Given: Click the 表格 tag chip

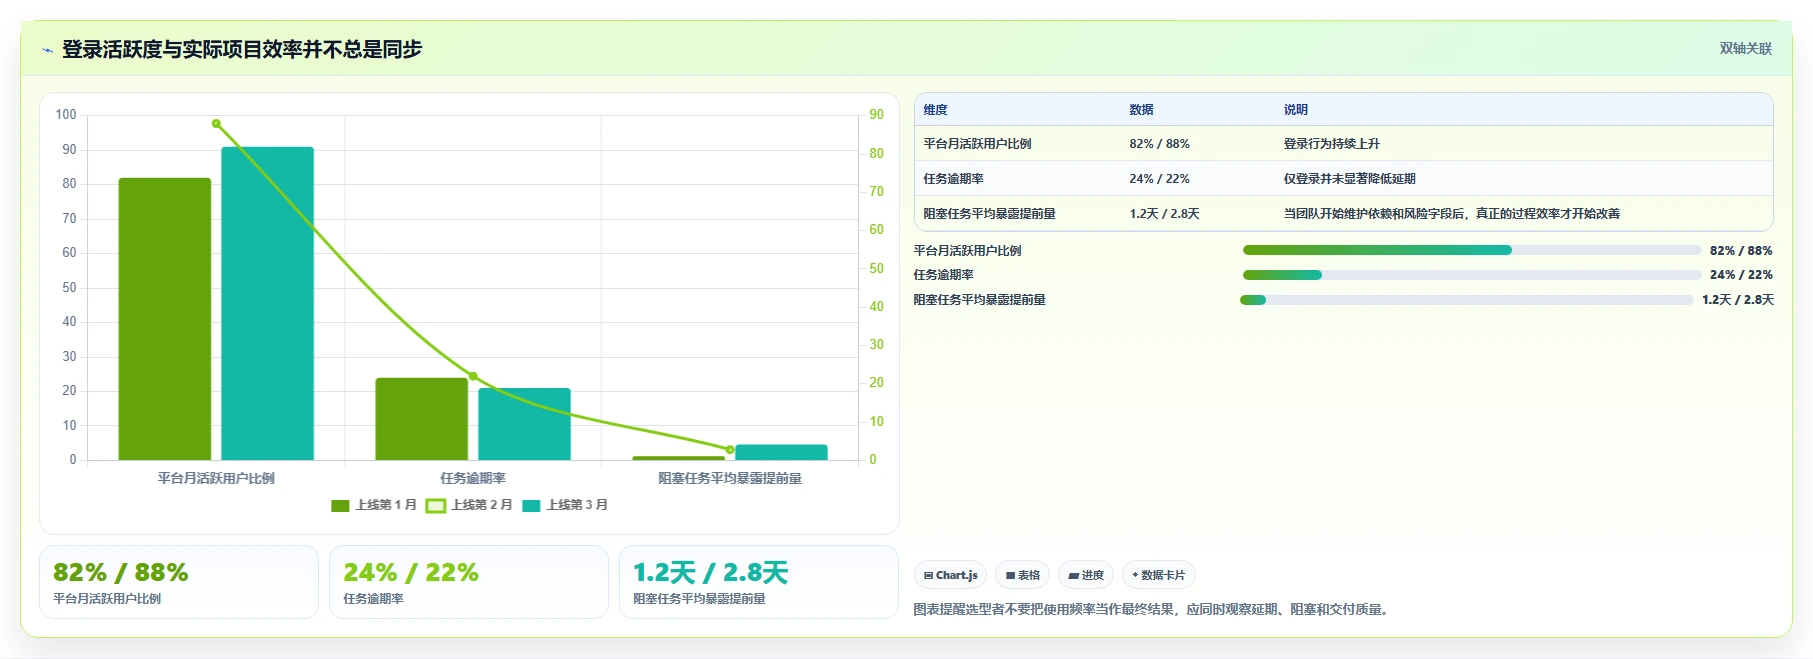Looking at the screenshot, I should point(1022,575).
